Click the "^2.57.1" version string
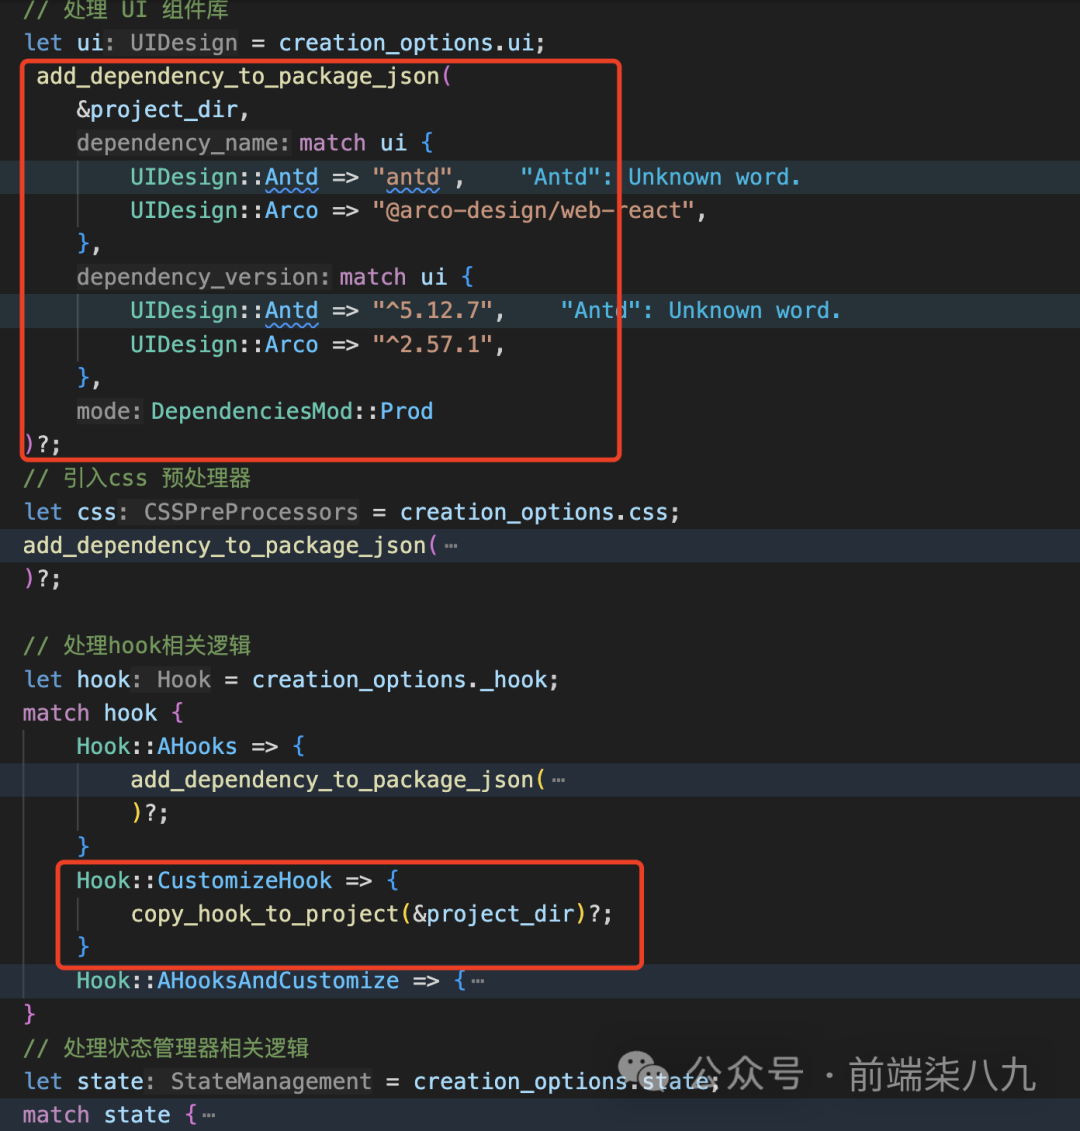The width and height of the screenshot is (1080, 1131). pyautogui.click(x=432, y=345)
